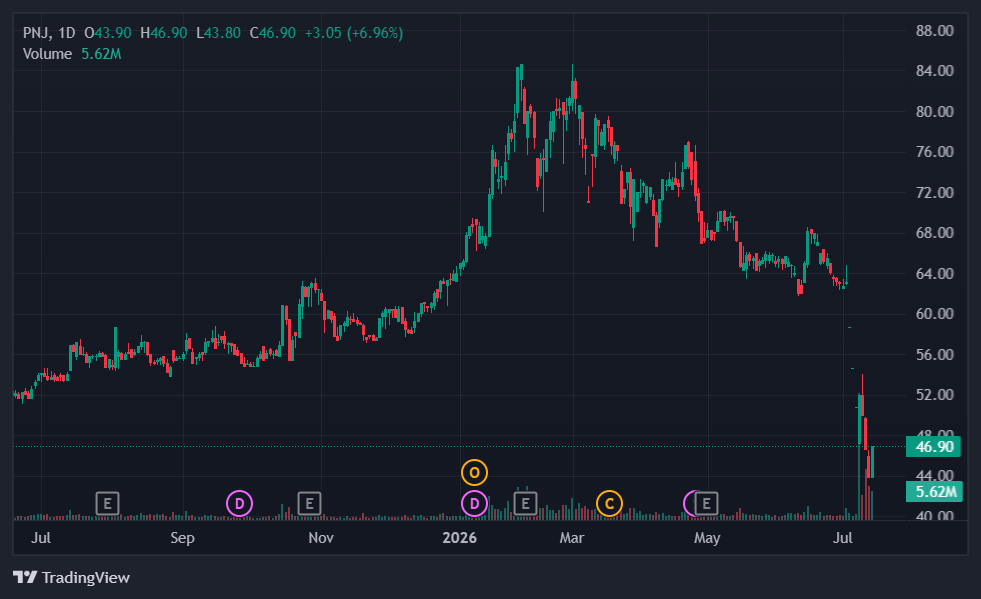The height and width of the screenshot is (599, 981).
Task: Click the 5.62M volume tag on axis
Action: [x=935, y=492]
